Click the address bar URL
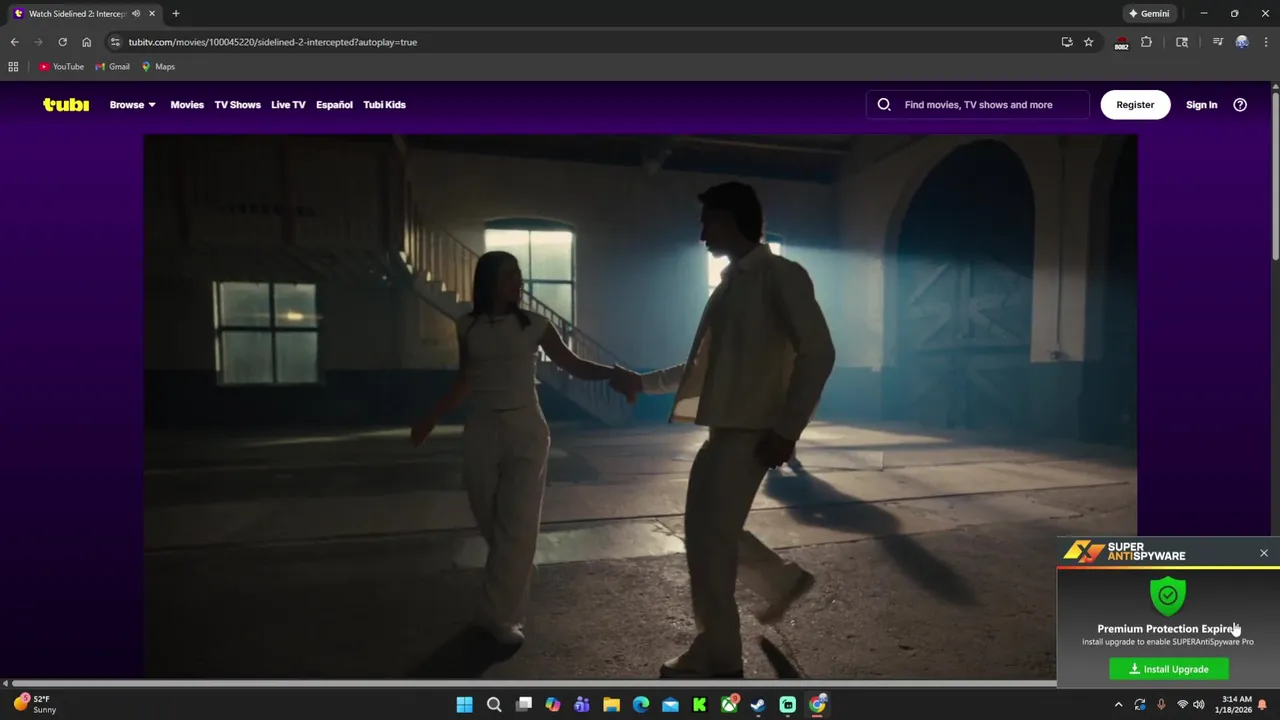Screen dimensions: 1280x720 pyautogui.click(x=273, y=42)
